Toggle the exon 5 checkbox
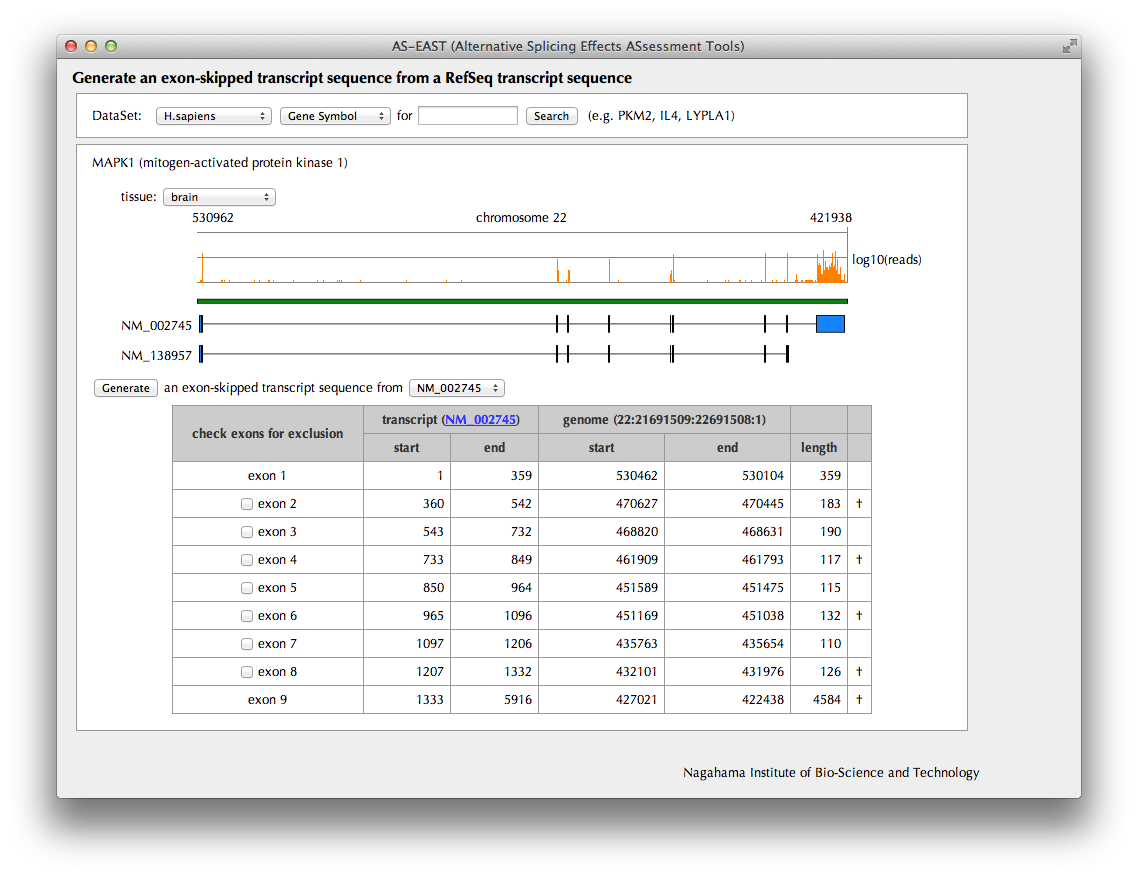Image resolution: width=1138 pixels, height=877 pixels. tap(247, 588)
